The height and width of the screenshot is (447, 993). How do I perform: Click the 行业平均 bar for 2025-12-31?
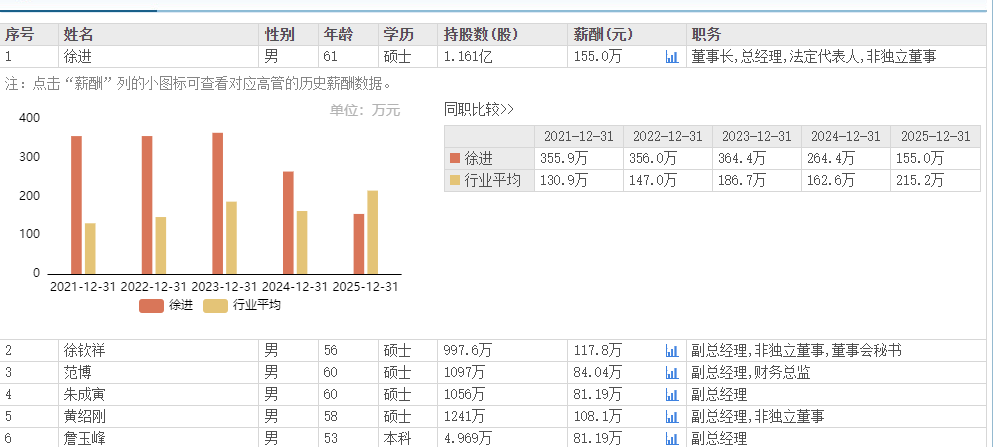click(x=372, y=232)
